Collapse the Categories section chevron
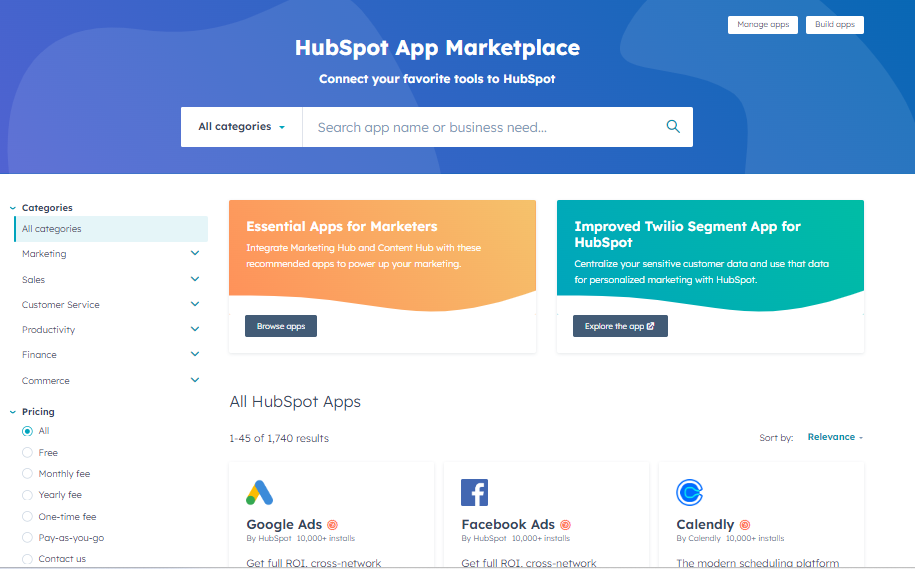915x569 pixels. pyautogui.click(x=13, y=208)
